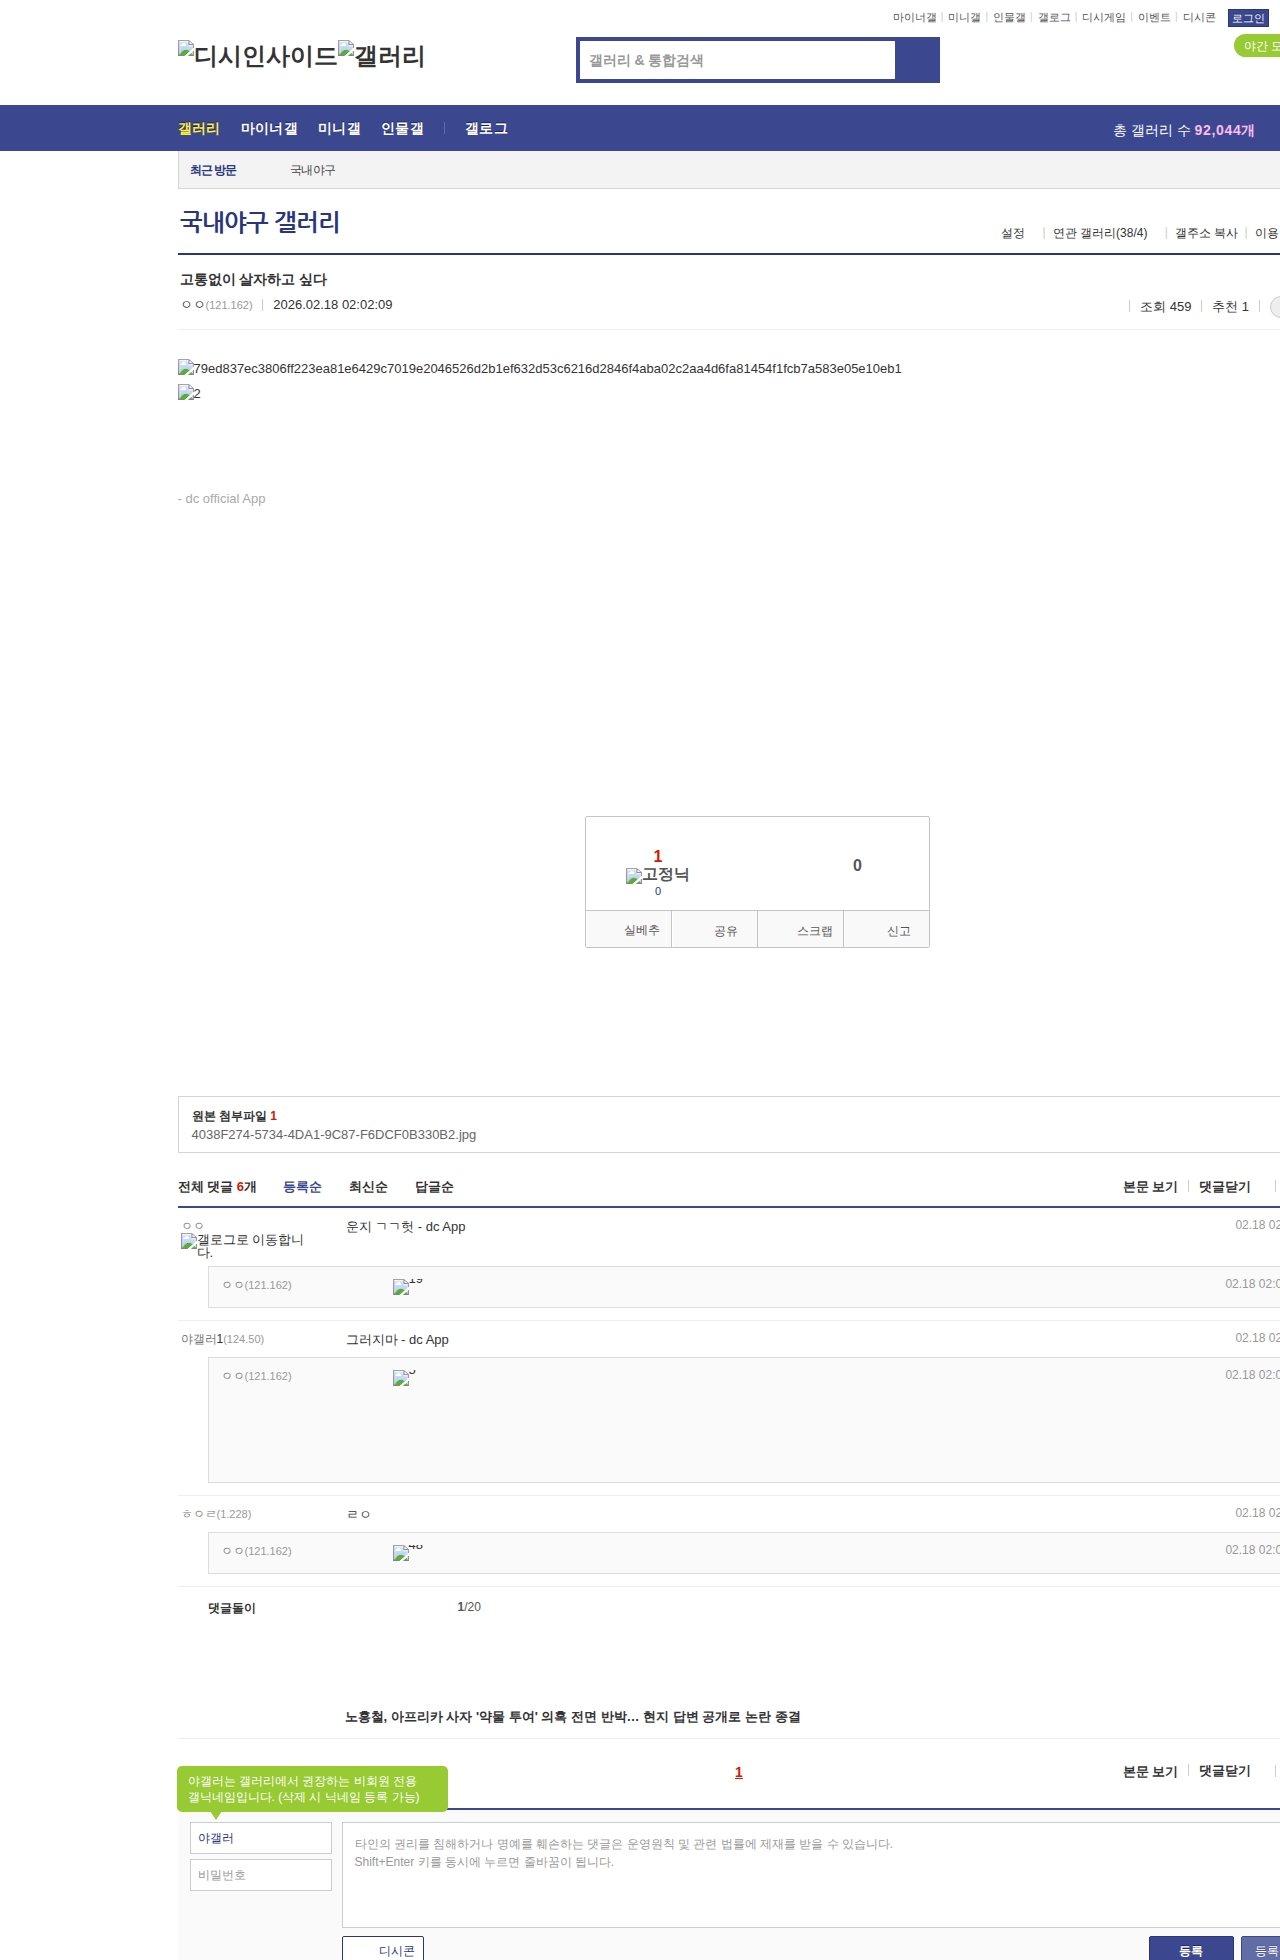Select 미니갤 in the blue navigation bar
This screenshot has height=1960, width=1280.
point(339,129)
